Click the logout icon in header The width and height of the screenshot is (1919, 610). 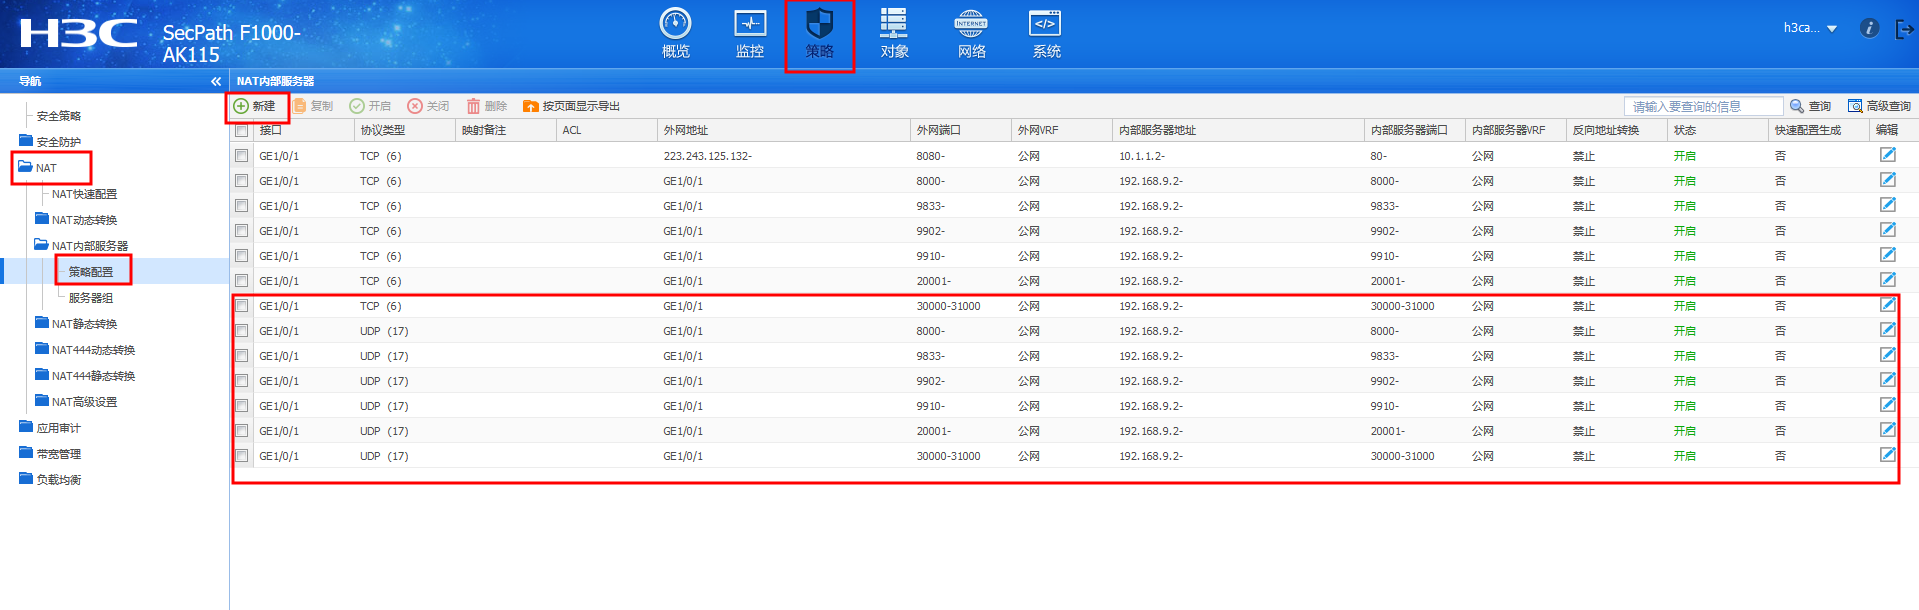(1904, 29)
